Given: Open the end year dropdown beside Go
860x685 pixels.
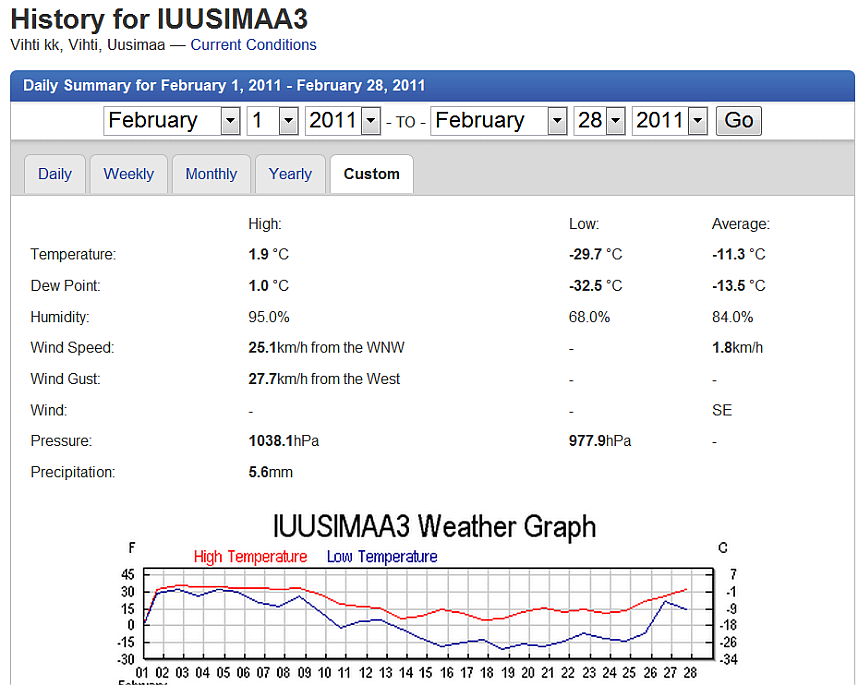Looking at the screenshot, I should point(670,121).
